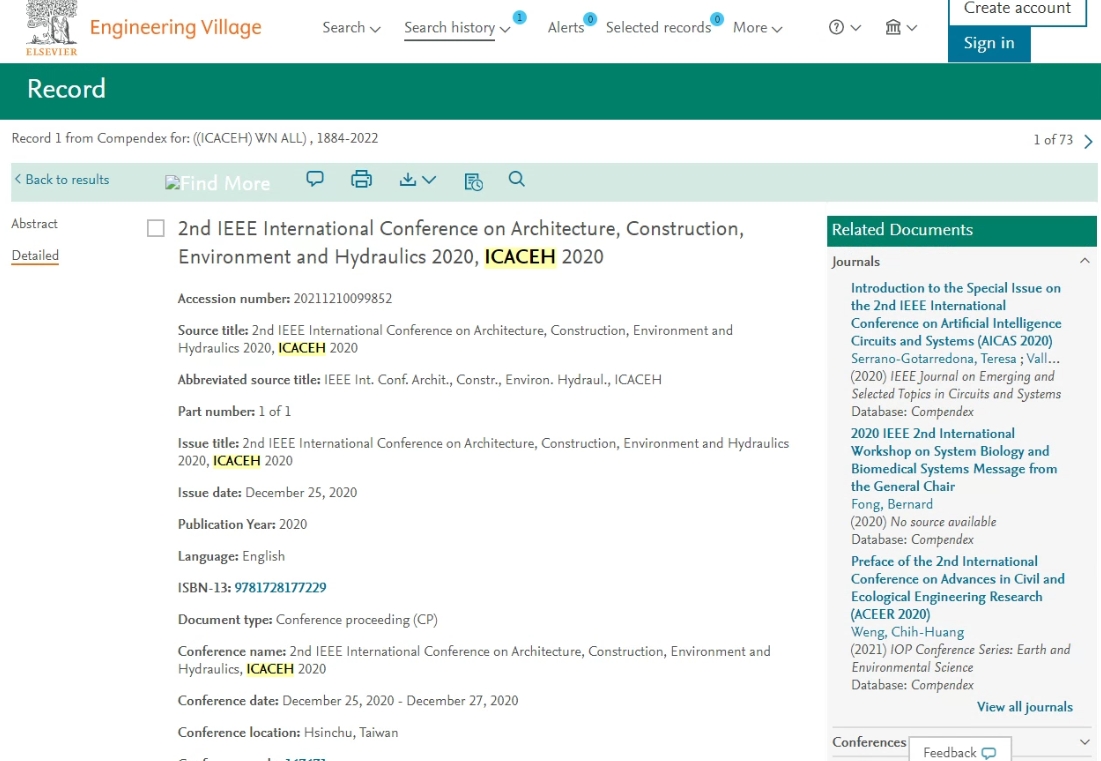The width and height of the screenshot is (1101, 761).
Task: Click the Conference location Hsinchu, Taiwan text
Action: coord(350,732)
